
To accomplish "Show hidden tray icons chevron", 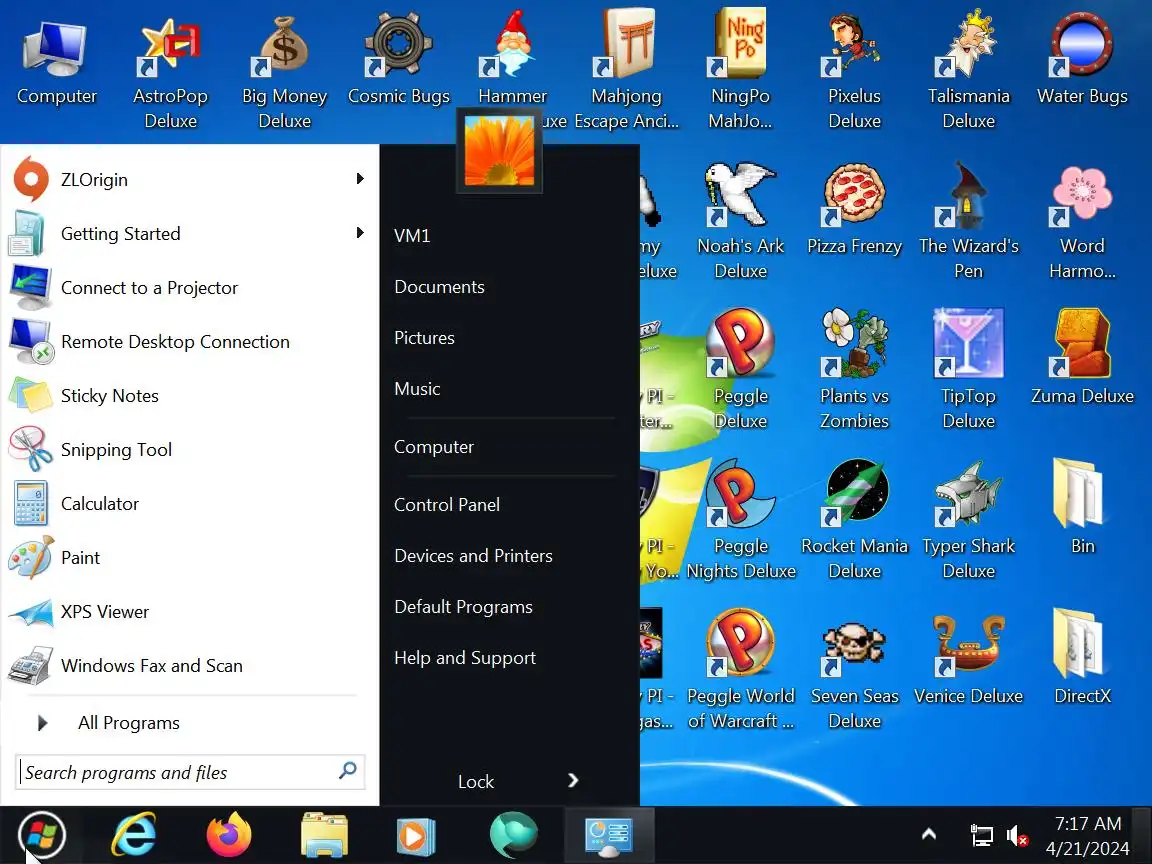I will click(929, 835).
